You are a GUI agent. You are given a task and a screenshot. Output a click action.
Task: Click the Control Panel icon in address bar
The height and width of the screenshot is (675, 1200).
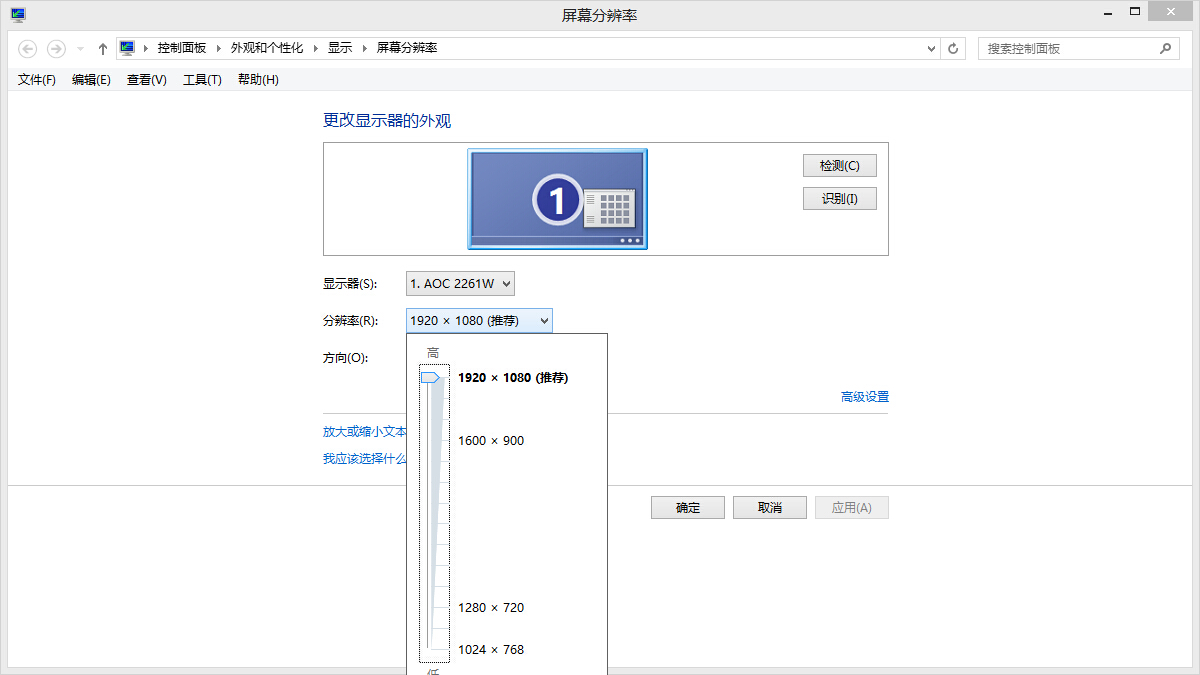[127, 48]
